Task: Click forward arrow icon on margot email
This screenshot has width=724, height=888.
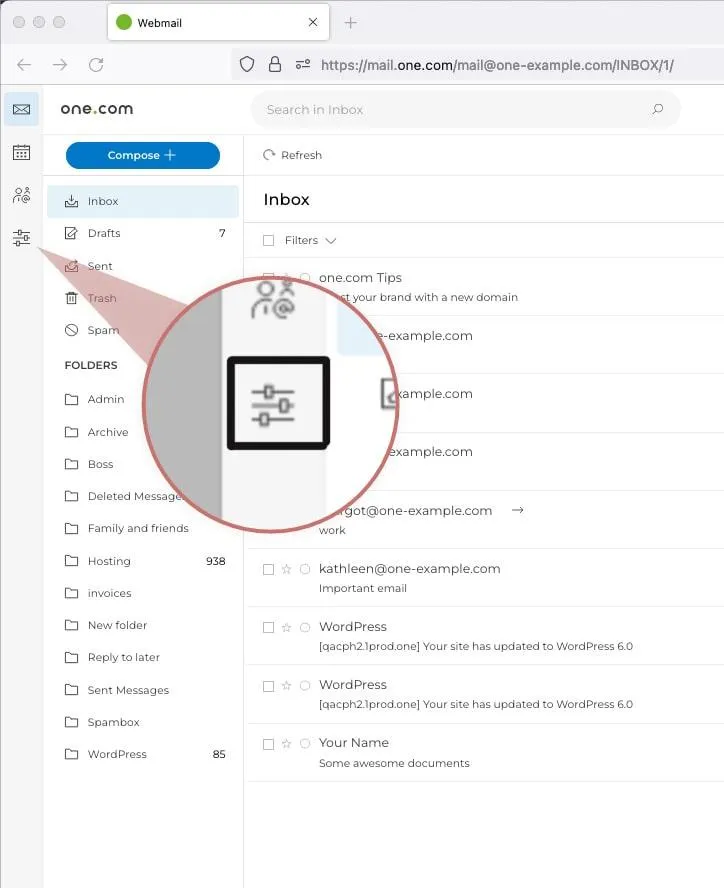Action: pyautogui.click(x=517, y=510)
